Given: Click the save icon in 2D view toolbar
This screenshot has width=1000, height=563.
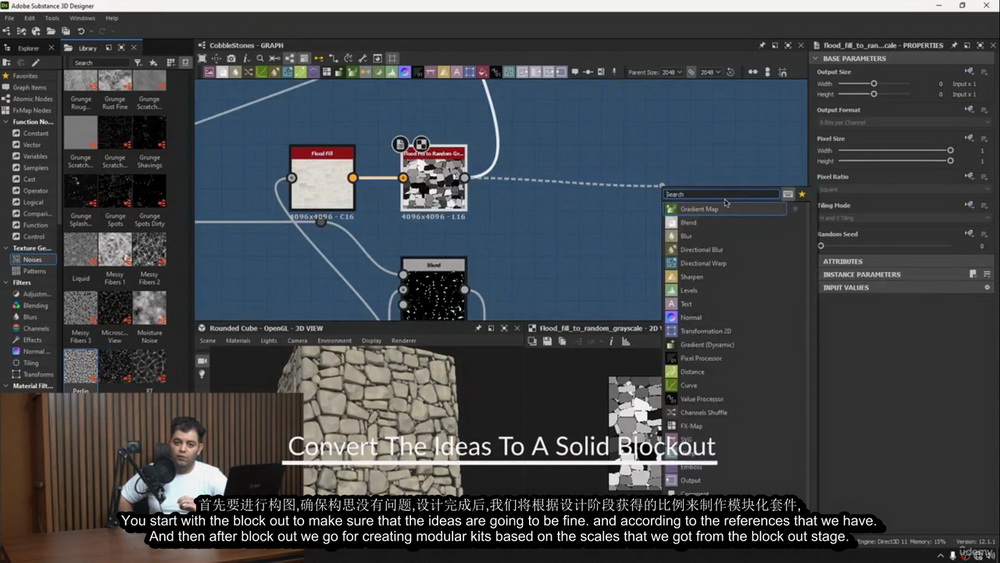Looking at the screenshot, I should pos(547,342).
